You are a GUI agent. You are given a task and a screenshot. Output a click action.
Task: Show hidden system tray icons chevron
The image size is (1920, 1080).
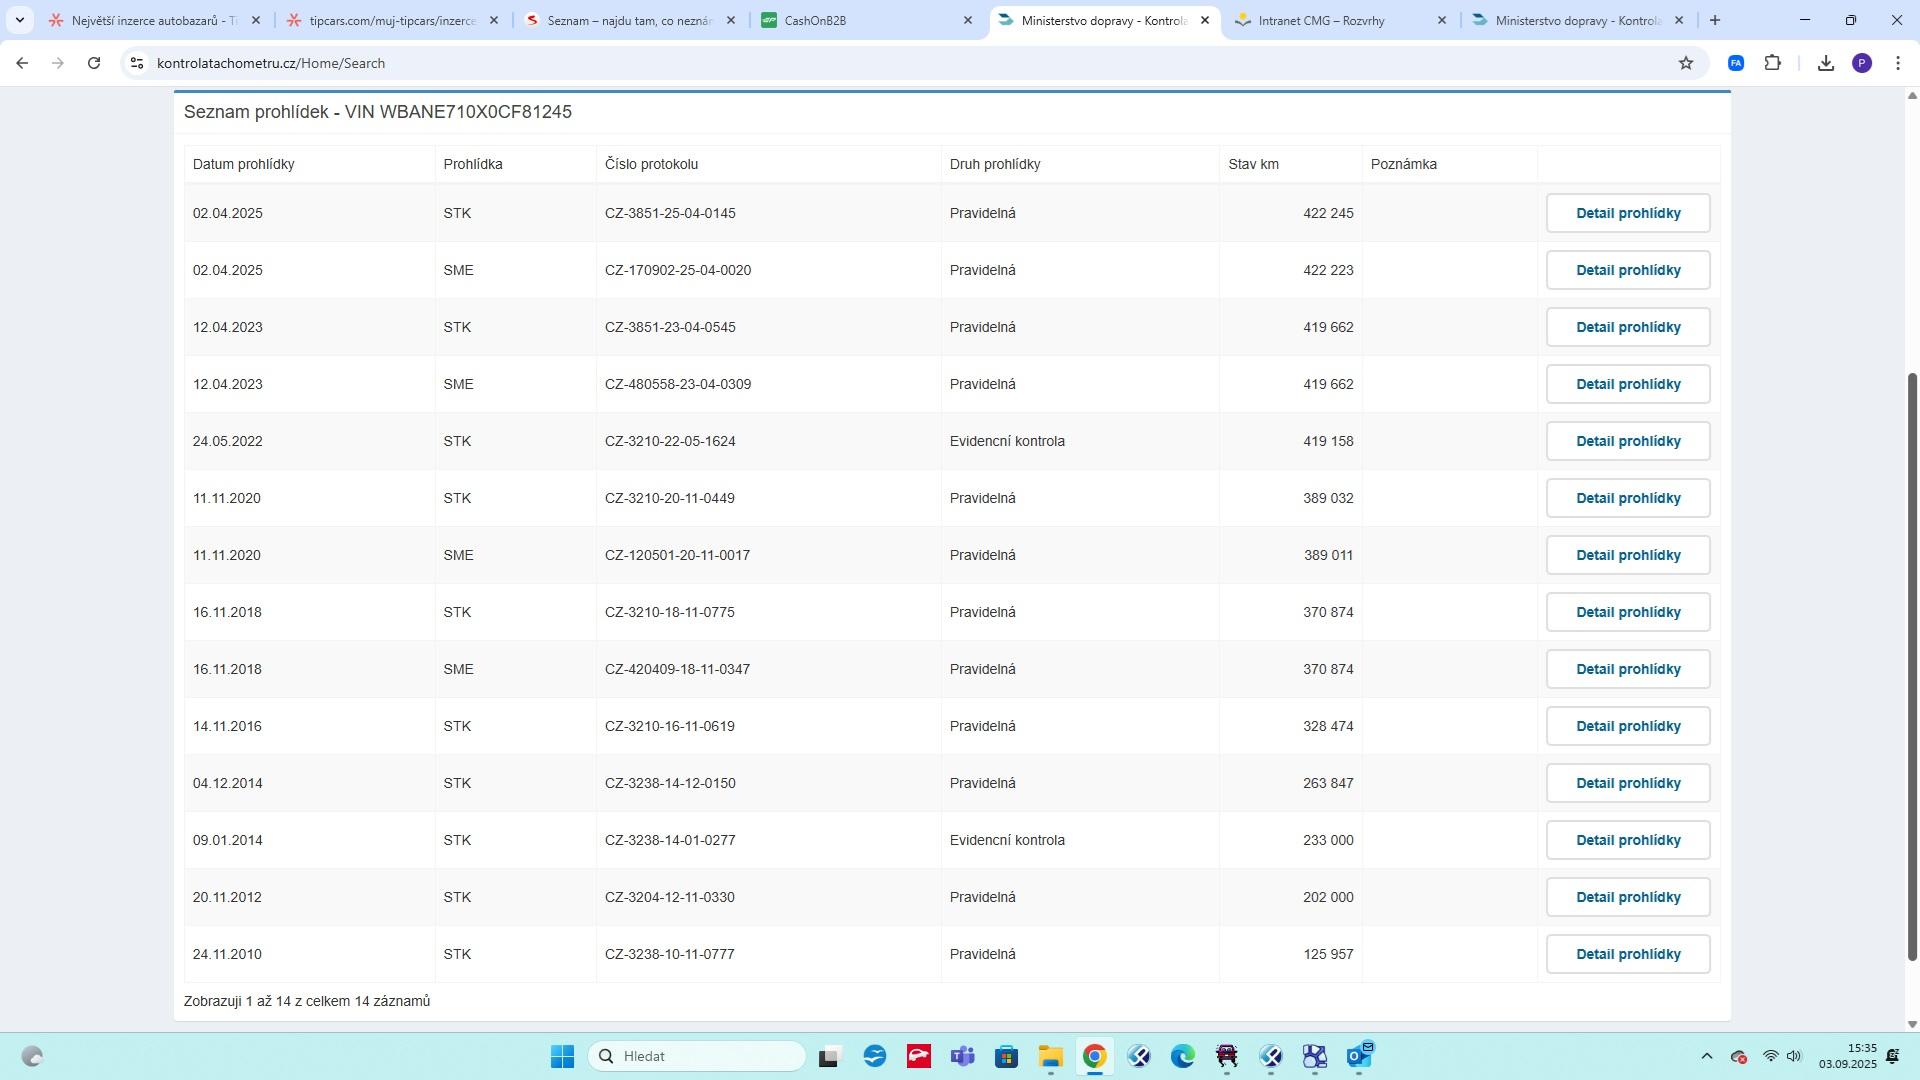click(1707, 1057)
